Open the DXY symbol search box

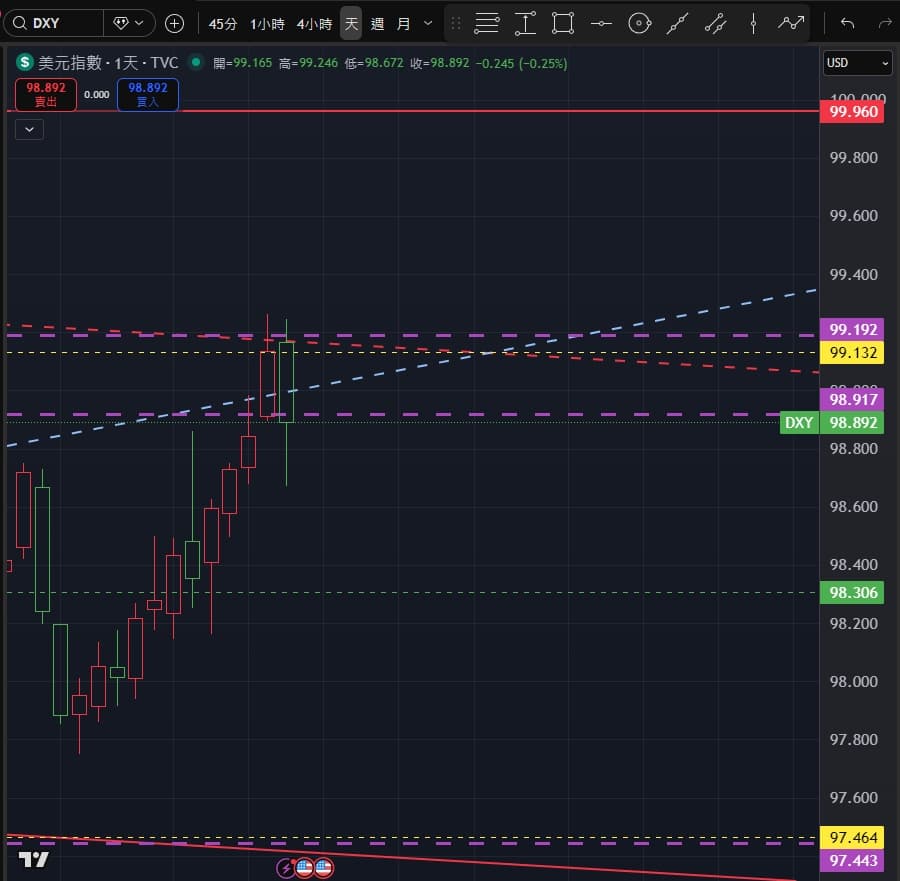point(53,24)
